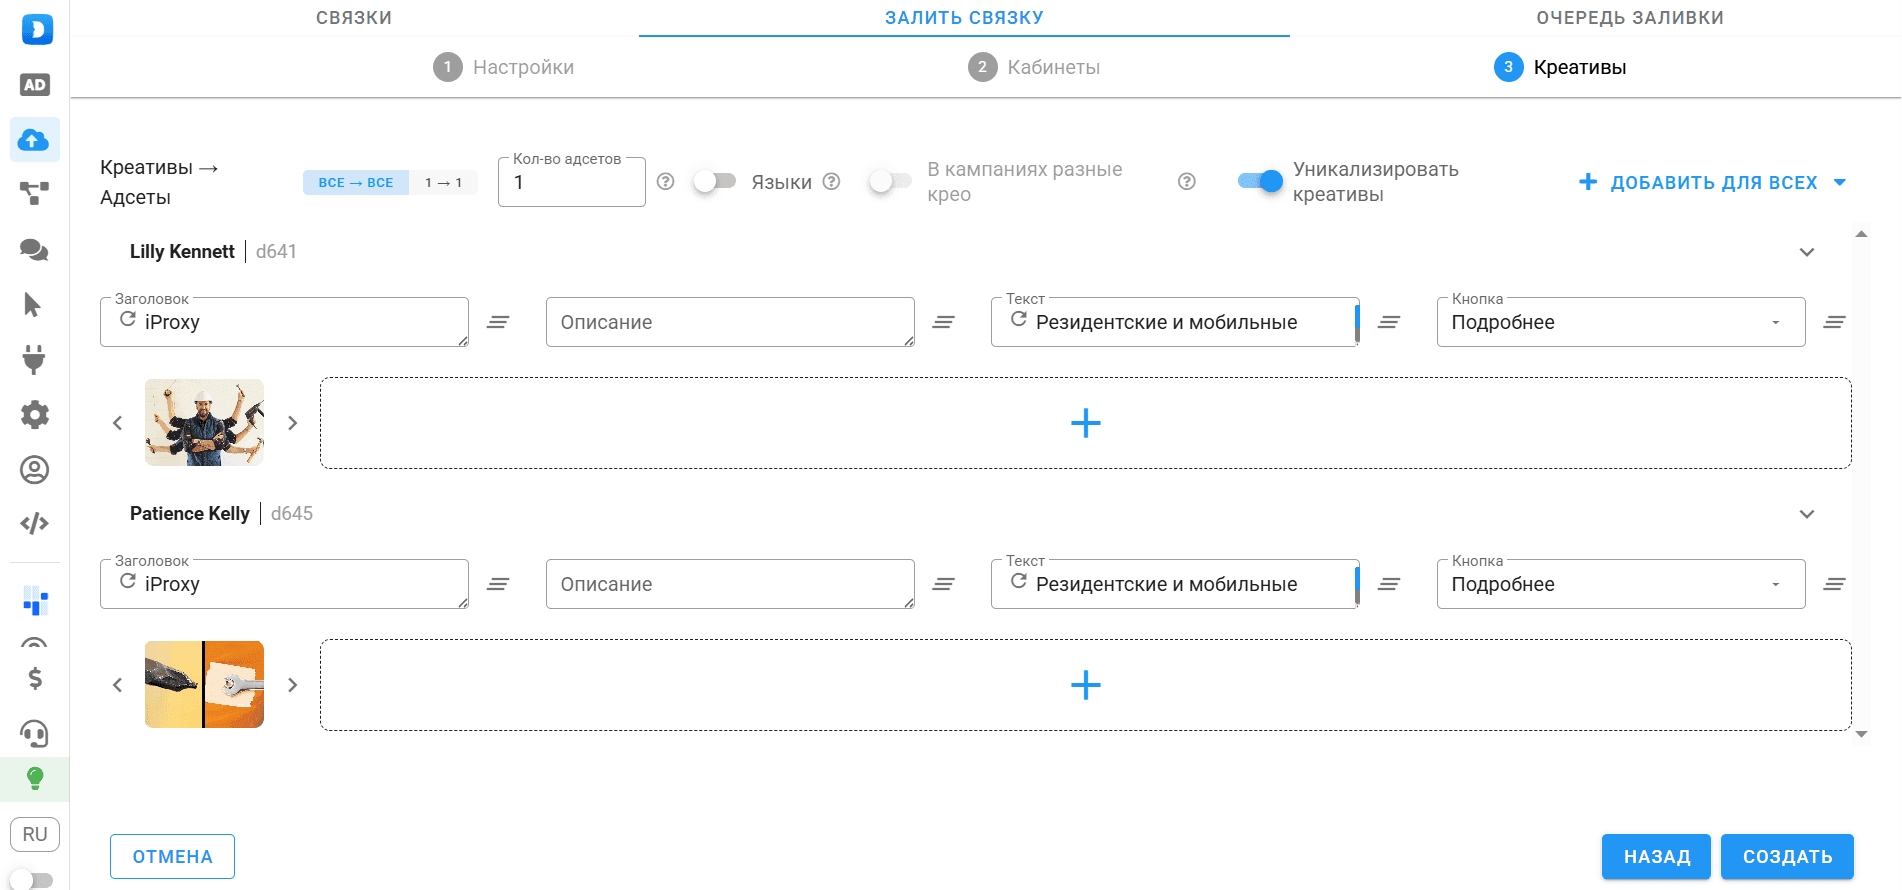Click the headset support icon
This screenshot has height=890, width=1902.
pos(34,734)
